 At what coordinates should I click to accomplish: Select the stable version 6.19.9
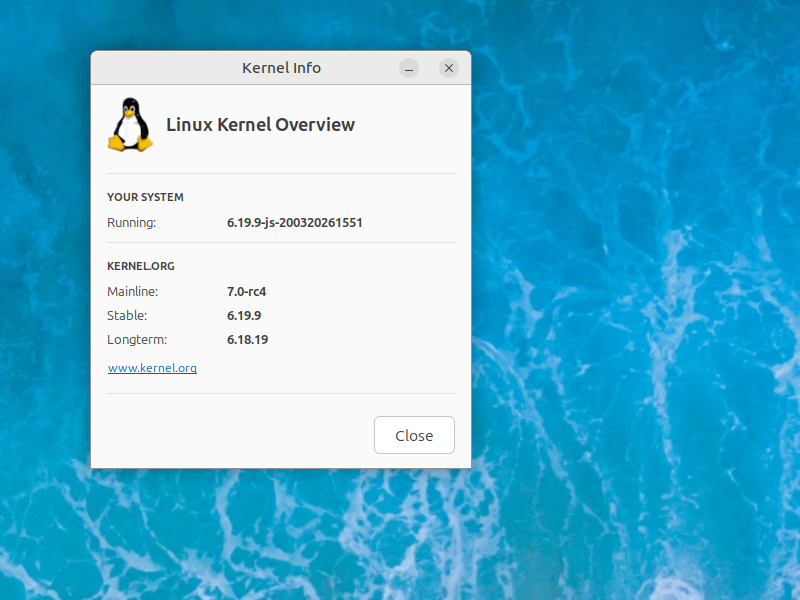[244, 315]
